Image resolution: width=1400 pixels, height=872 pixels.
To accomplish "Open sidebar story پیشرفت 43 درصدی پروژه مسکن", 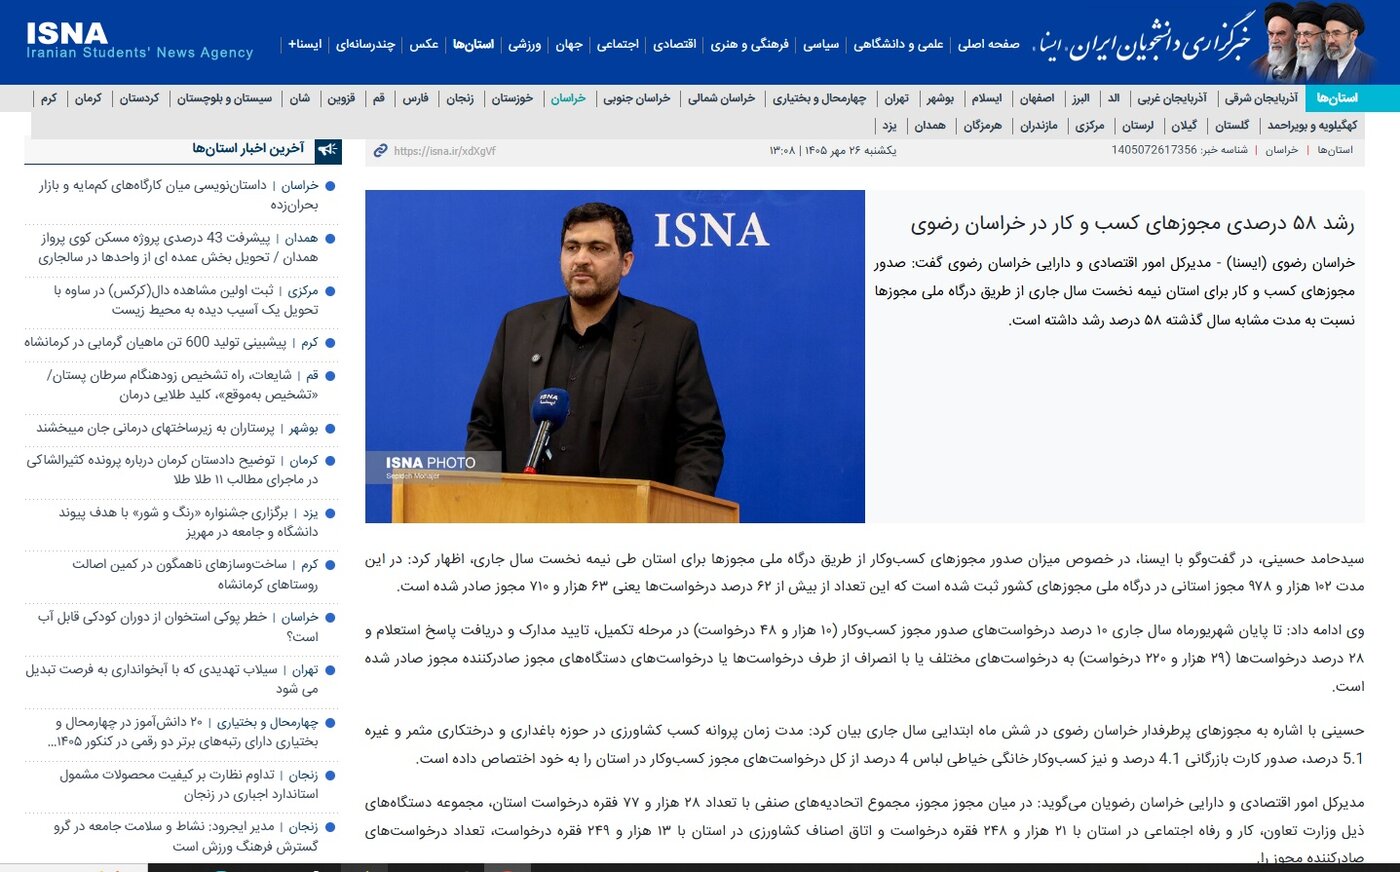I will tap(179, 247).
